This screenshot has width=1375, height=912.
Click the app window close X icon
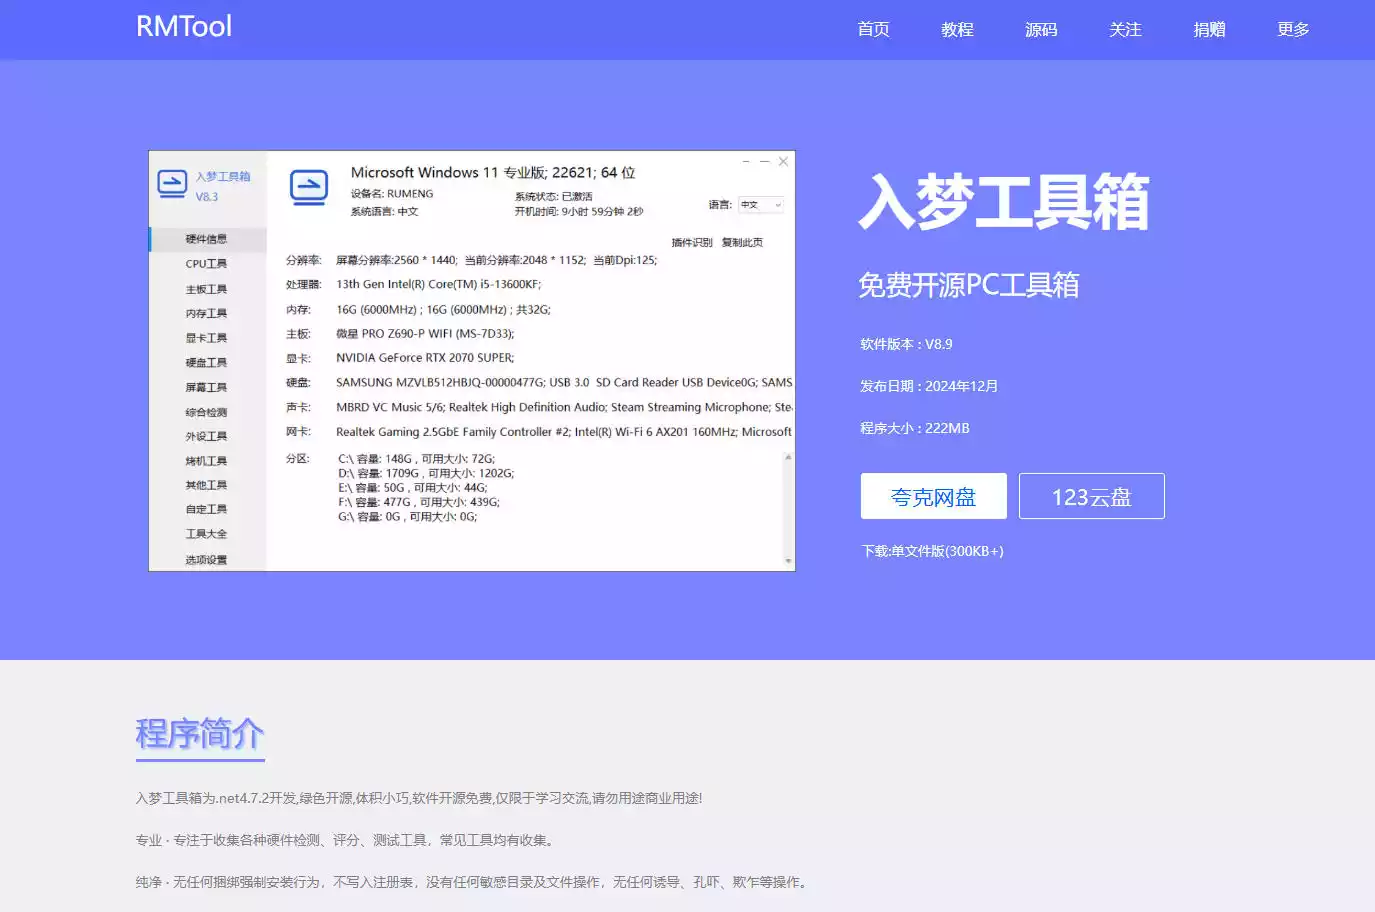point(783,161)
